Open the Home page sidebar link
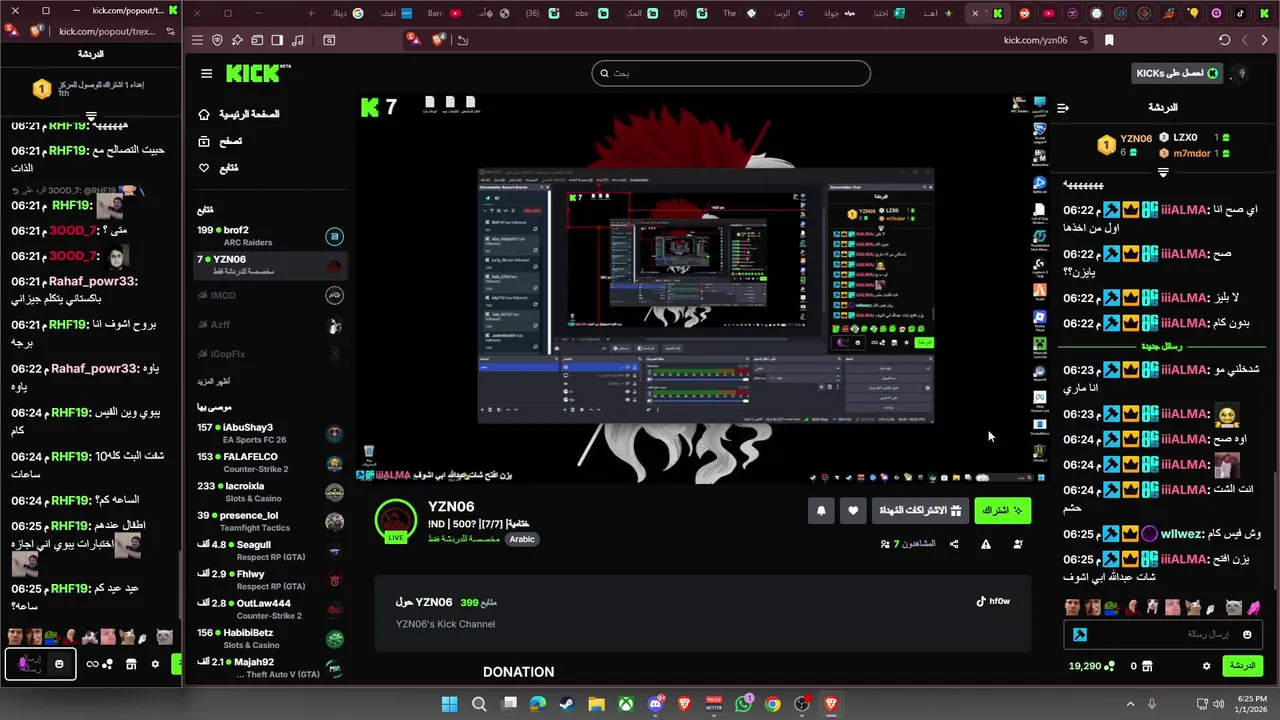1280x720 pixels. (240, 115)
